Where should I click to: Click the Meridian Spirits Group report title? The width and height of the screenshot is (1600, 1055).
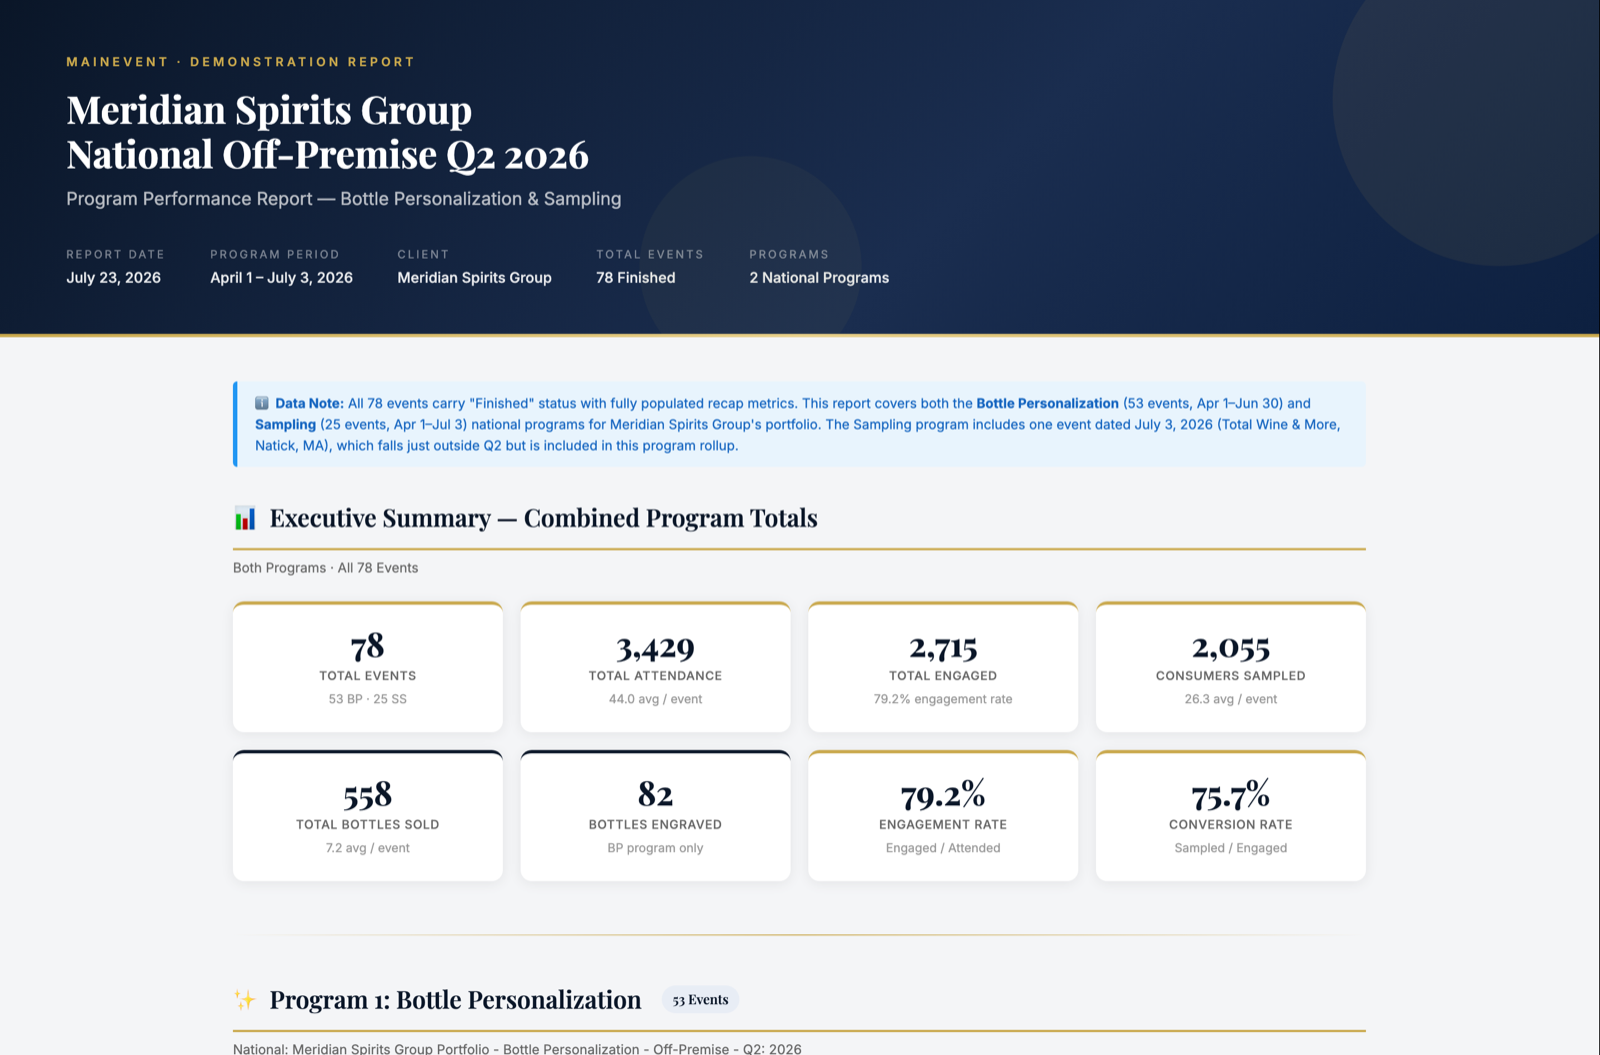click(x=327, y=132)
